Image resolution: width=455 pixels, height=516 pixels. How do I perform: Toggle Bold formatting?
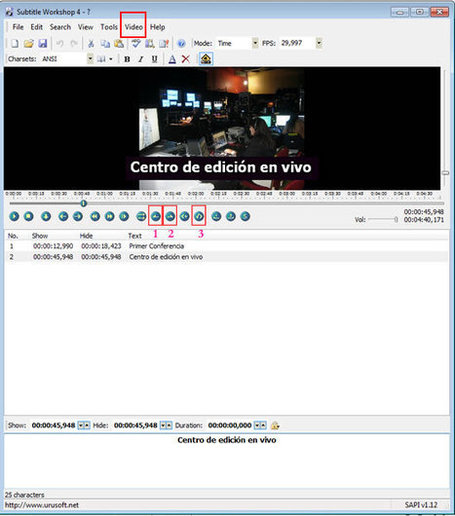point(127,59)
